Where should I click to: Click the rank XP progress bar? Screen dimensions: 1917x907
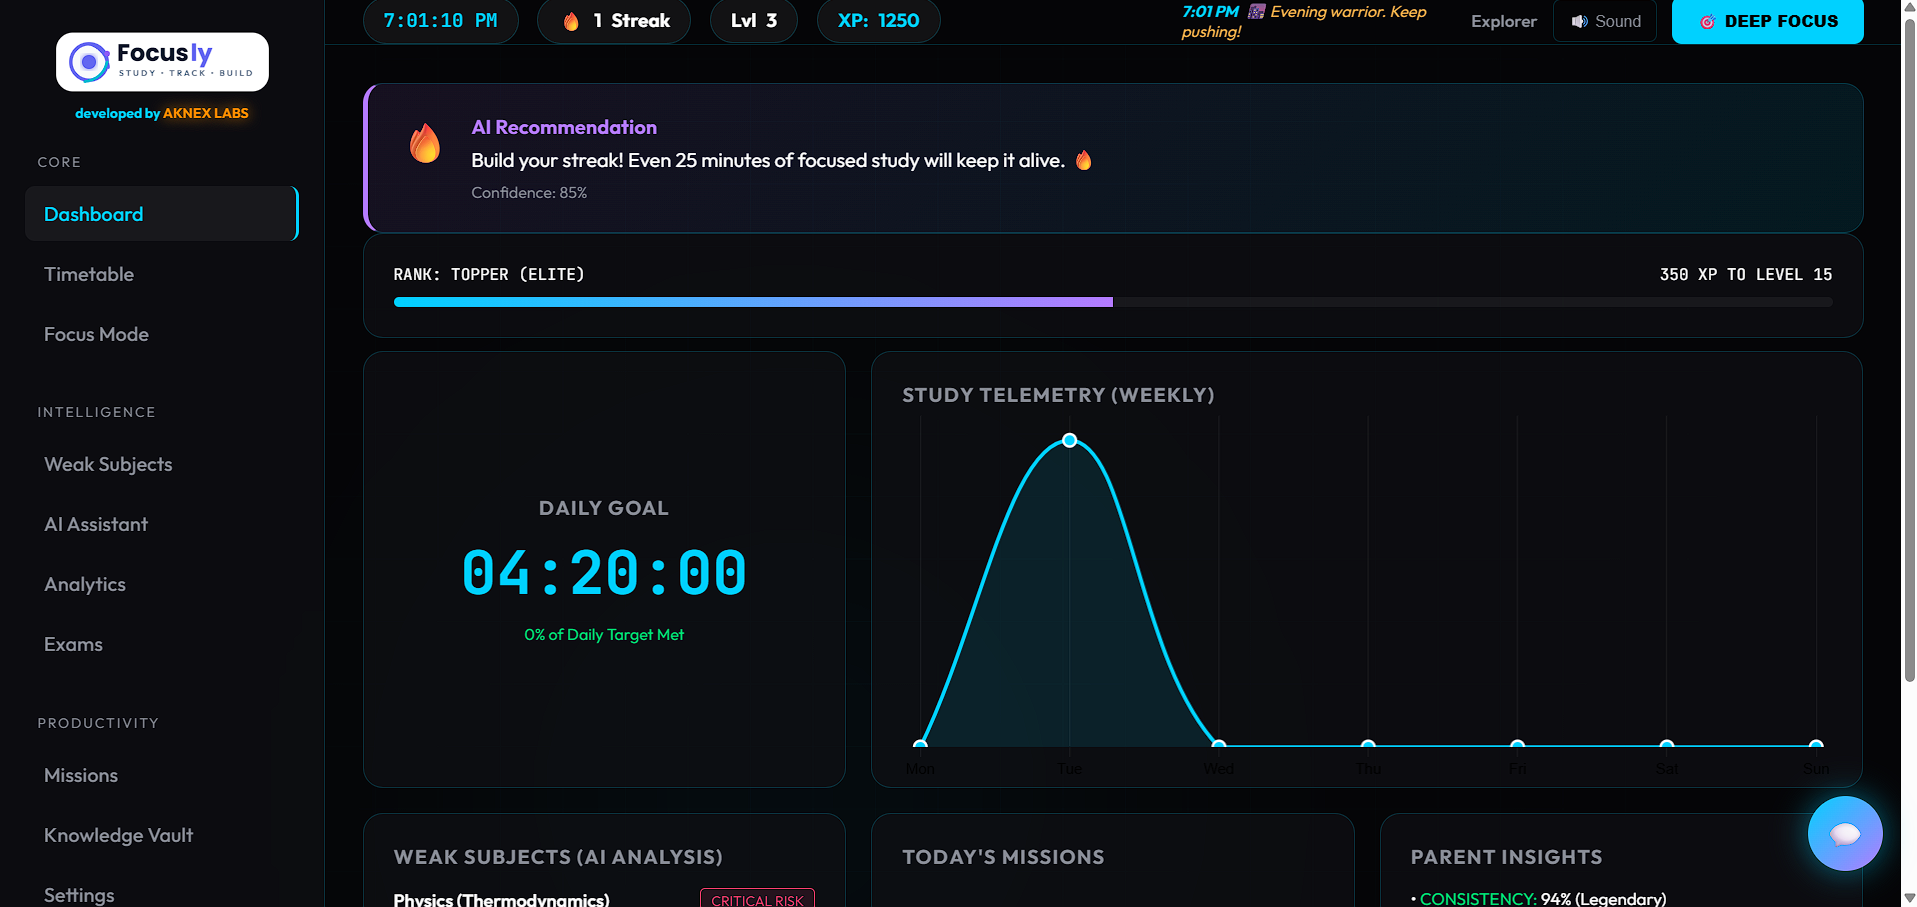[1113, 302]
